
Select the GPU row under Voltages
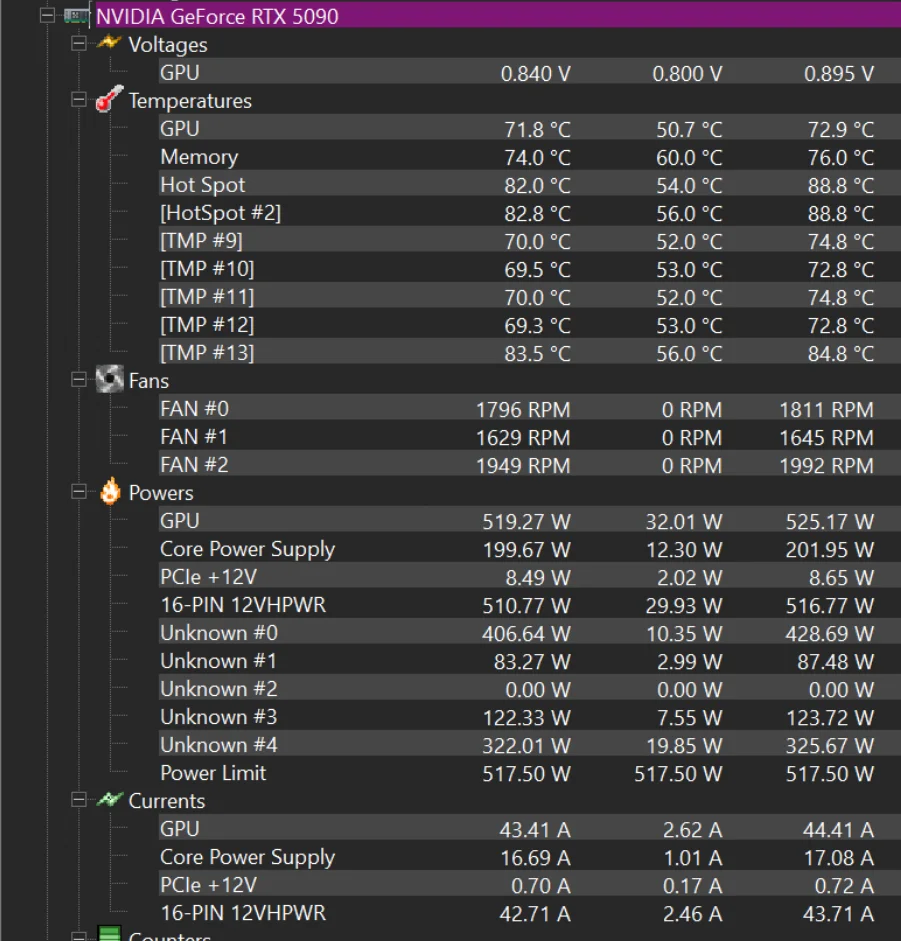coord(529,72)
